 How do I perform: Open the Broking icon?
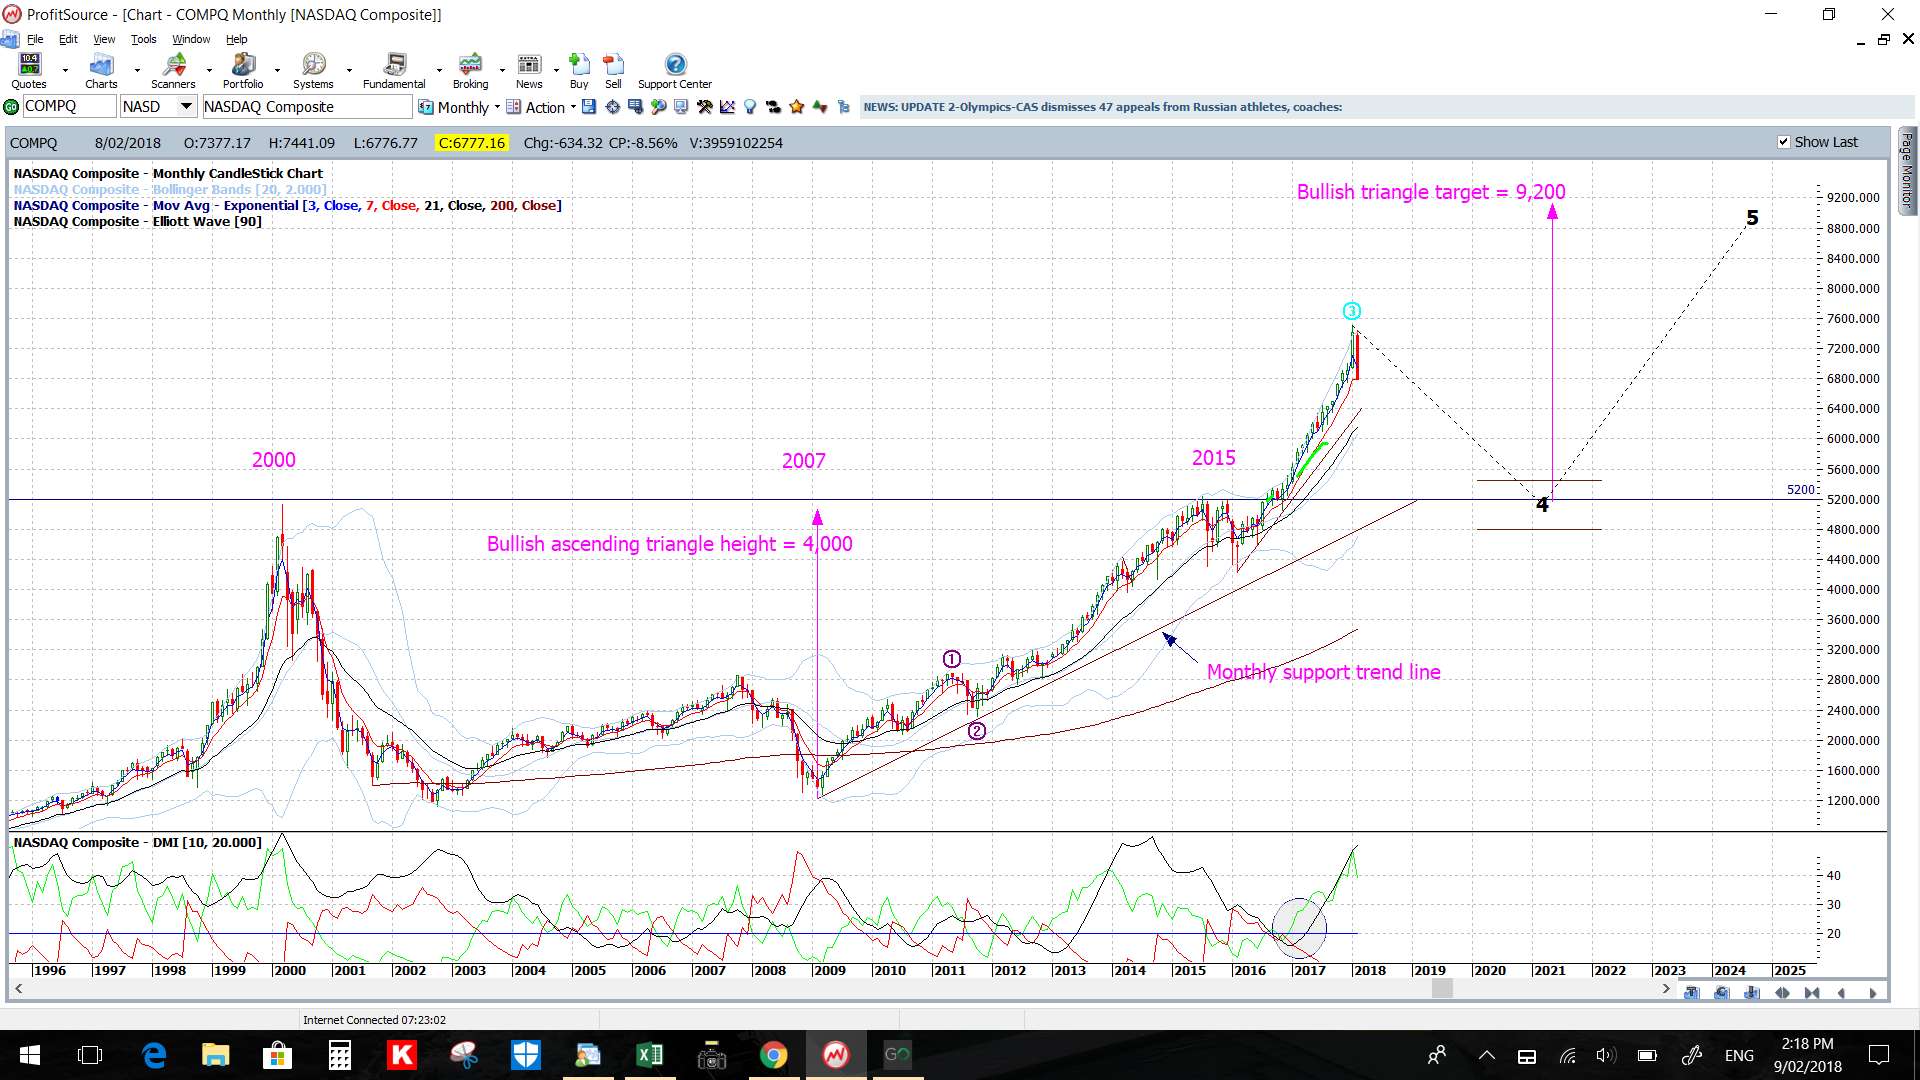pyautogui.click(x=470, y=70)
